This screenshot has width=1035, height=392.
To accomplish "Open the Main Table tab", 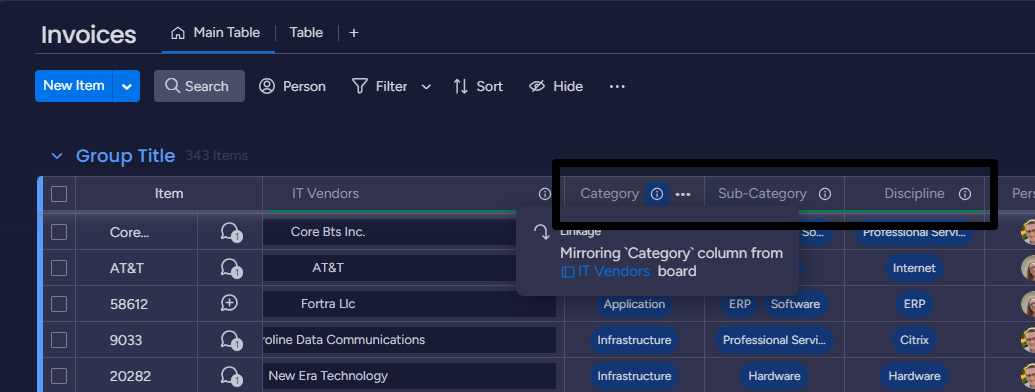I will tap(215, 32).
